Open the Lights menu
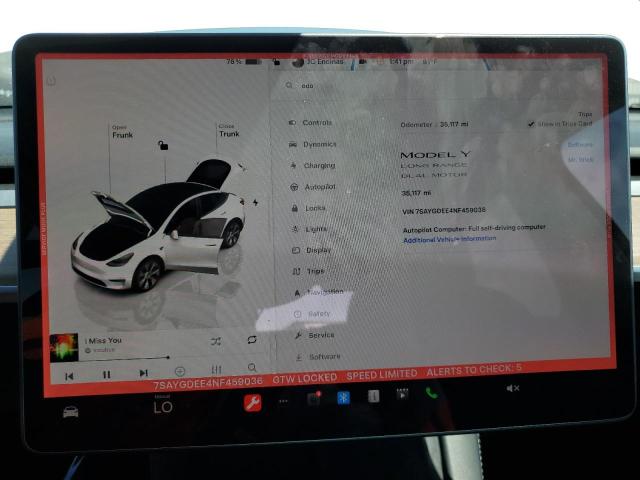640x480 pixels. 309,229
